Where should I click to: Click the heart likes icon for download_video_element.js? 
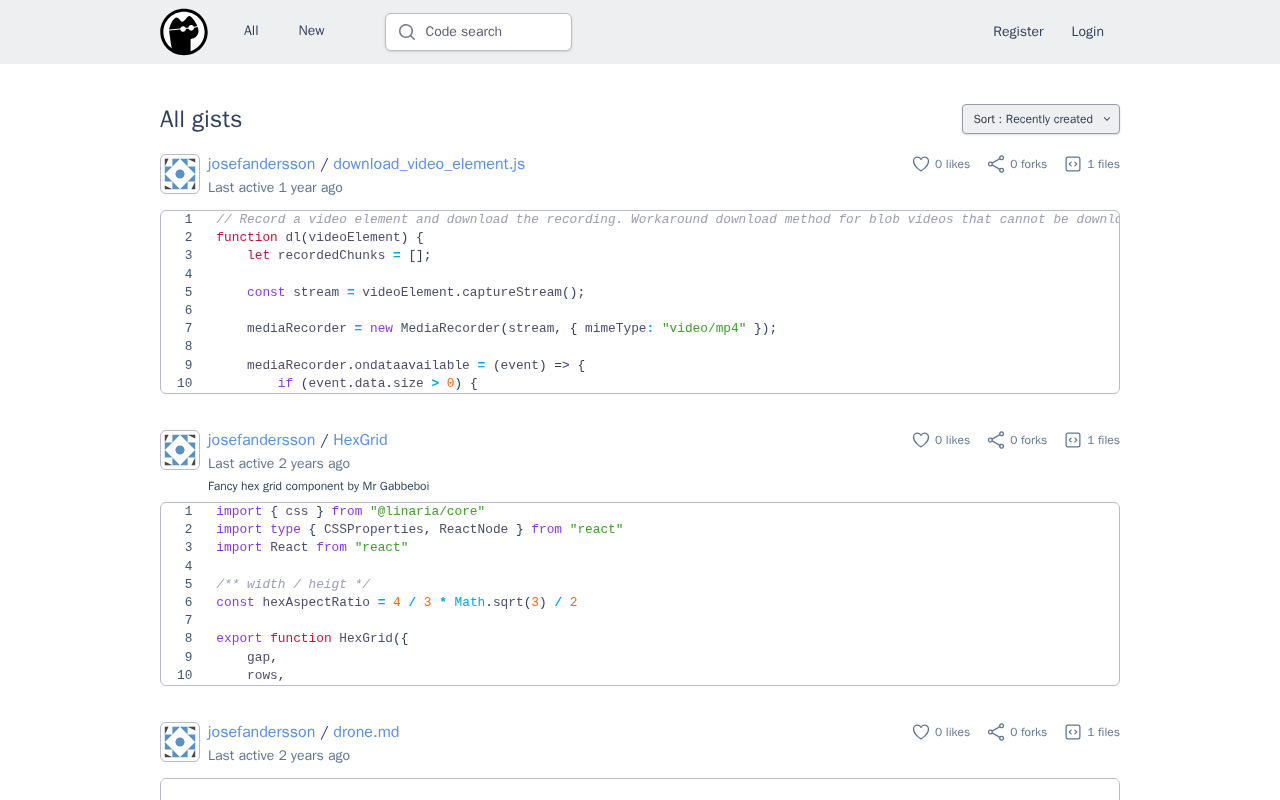coord(921,164)
